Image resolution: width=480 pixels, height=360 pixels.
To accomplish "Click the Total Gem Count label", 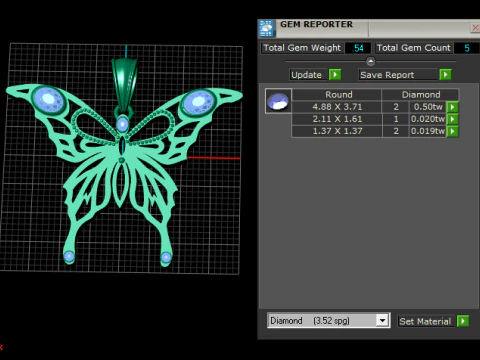I will [x=413, y=48].
